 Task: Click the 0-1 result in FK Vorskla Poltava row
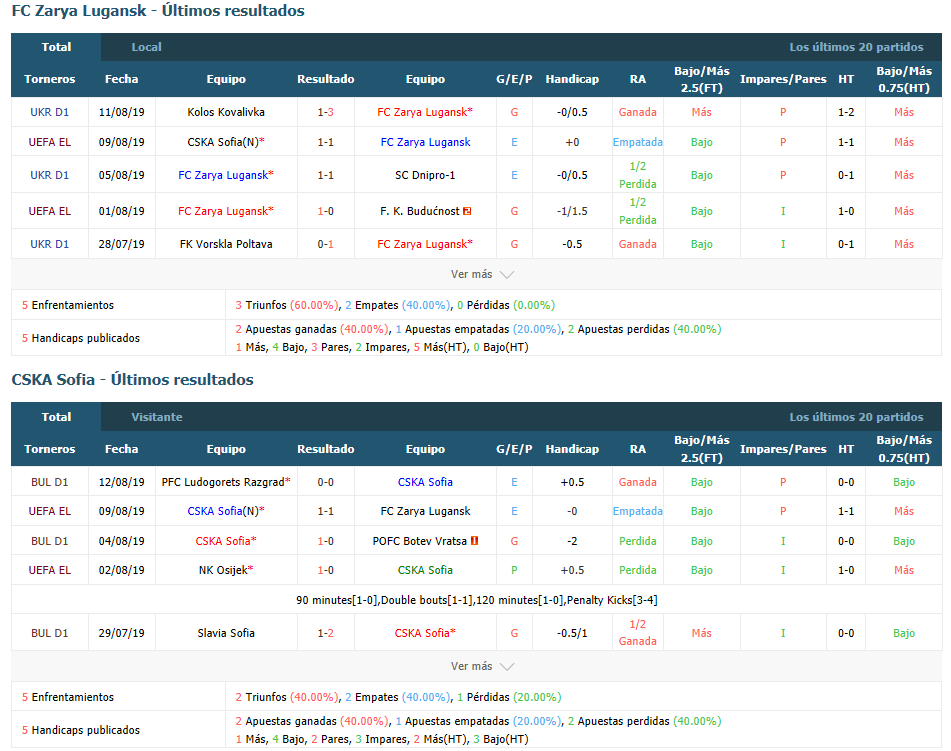[326, 244]
